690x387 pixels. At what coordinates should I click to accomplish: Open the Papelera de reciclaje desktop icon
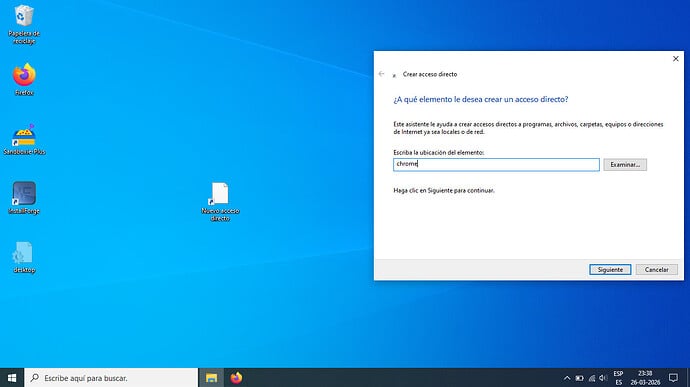pos(24,24)
